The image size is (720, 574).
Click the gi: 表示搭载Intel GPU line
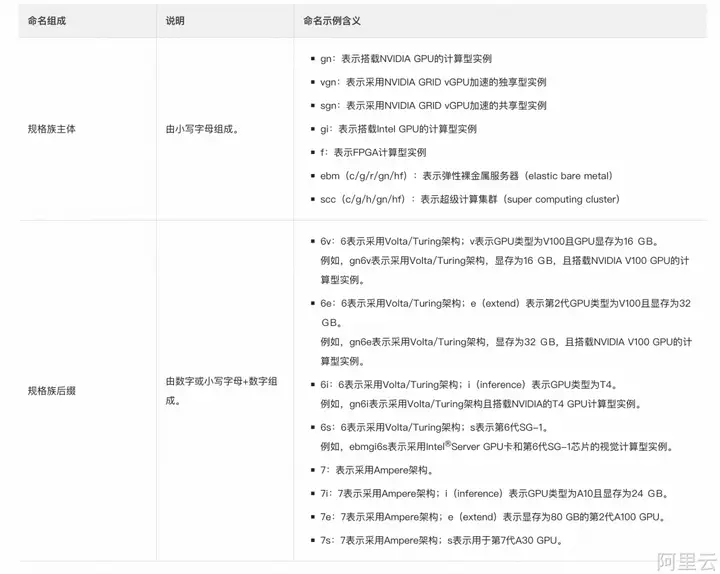pos(398,129)
